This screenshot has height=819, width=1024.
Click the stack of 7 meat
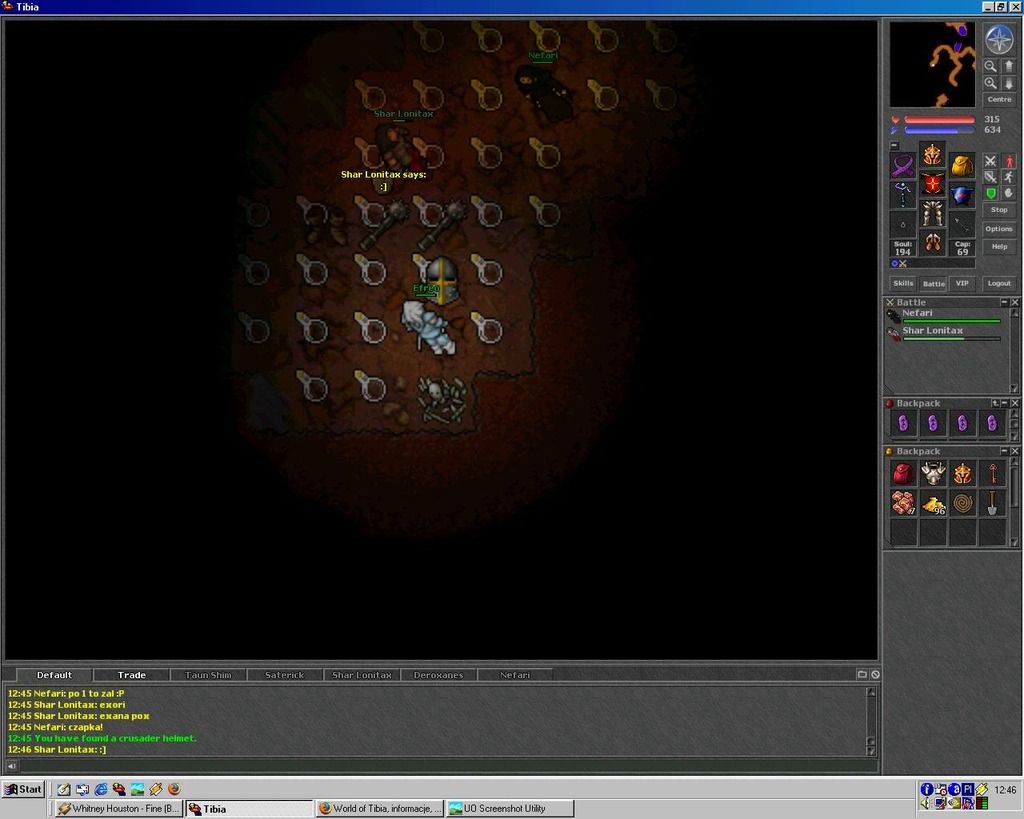pos(903,504)
